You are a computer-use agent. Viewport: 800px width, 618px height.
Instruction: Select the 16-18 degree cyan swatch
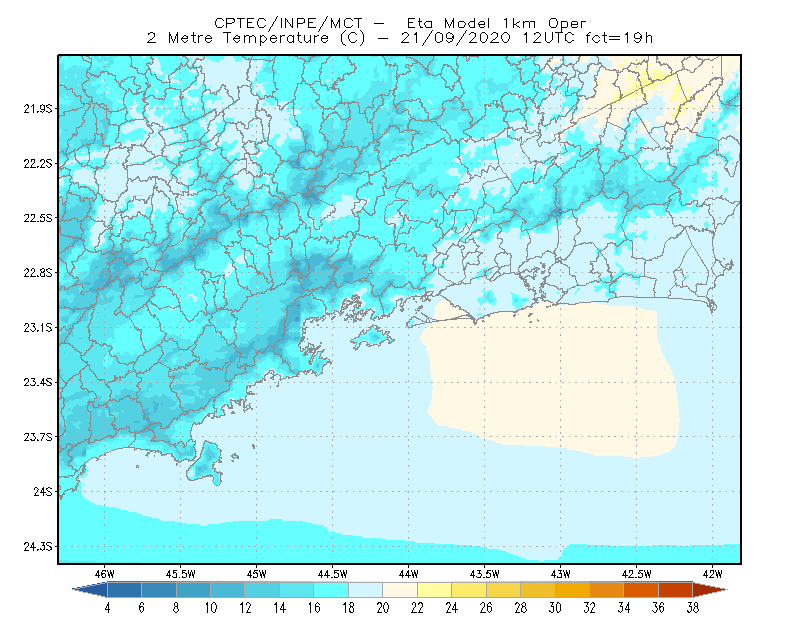click(x=331, y=590)
